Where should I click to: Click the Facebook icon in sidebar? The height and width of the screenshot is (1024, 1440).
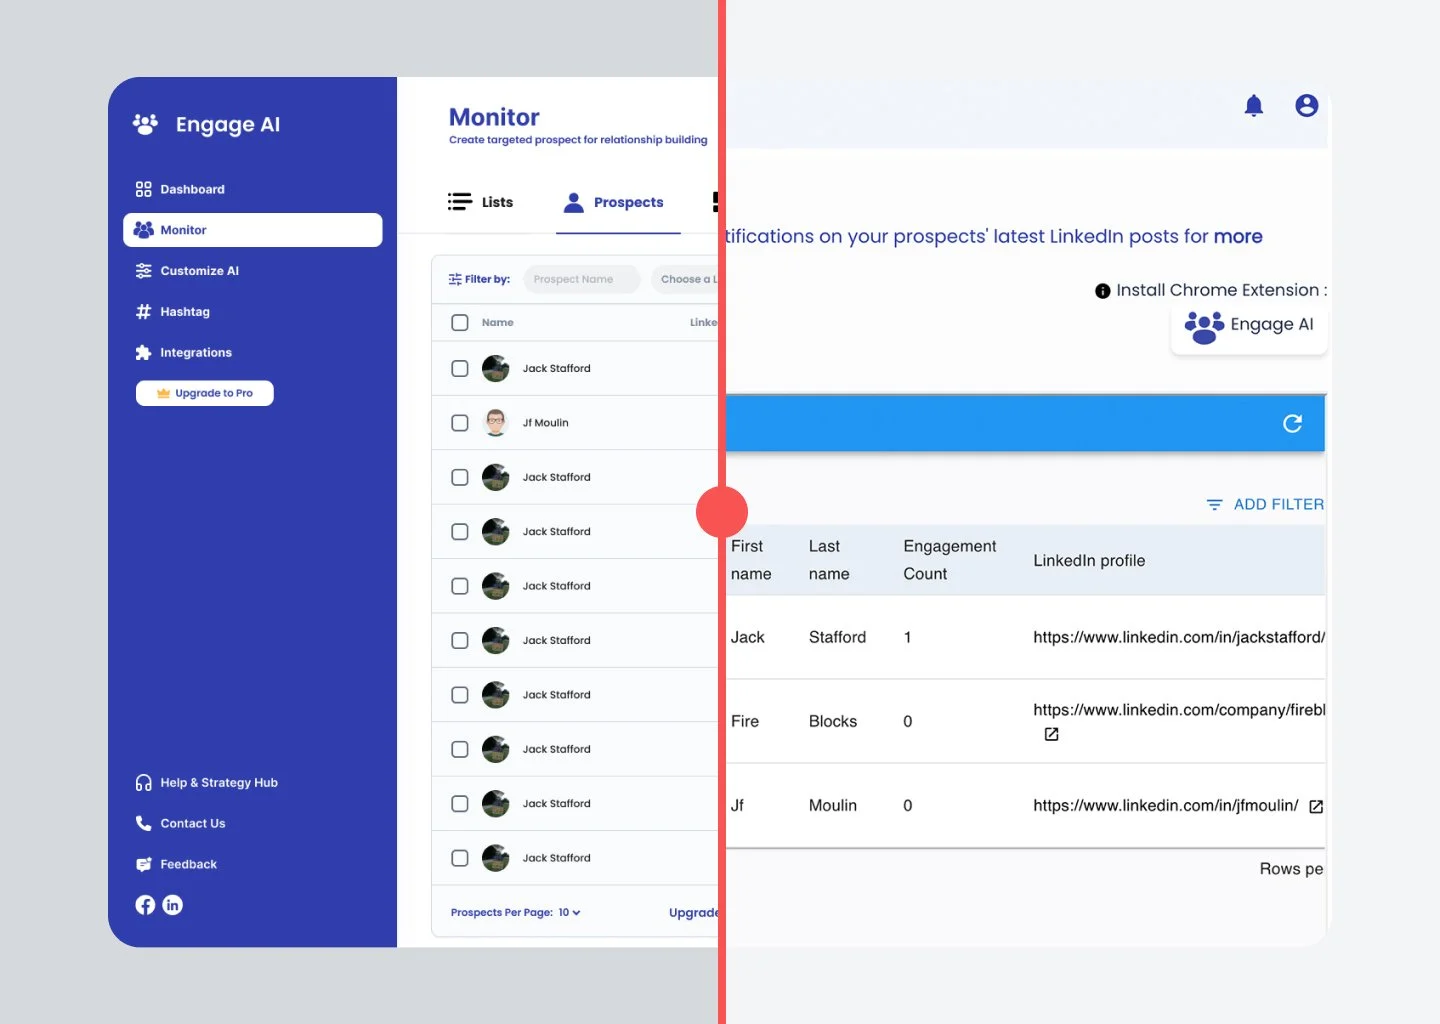pos(146,905)
